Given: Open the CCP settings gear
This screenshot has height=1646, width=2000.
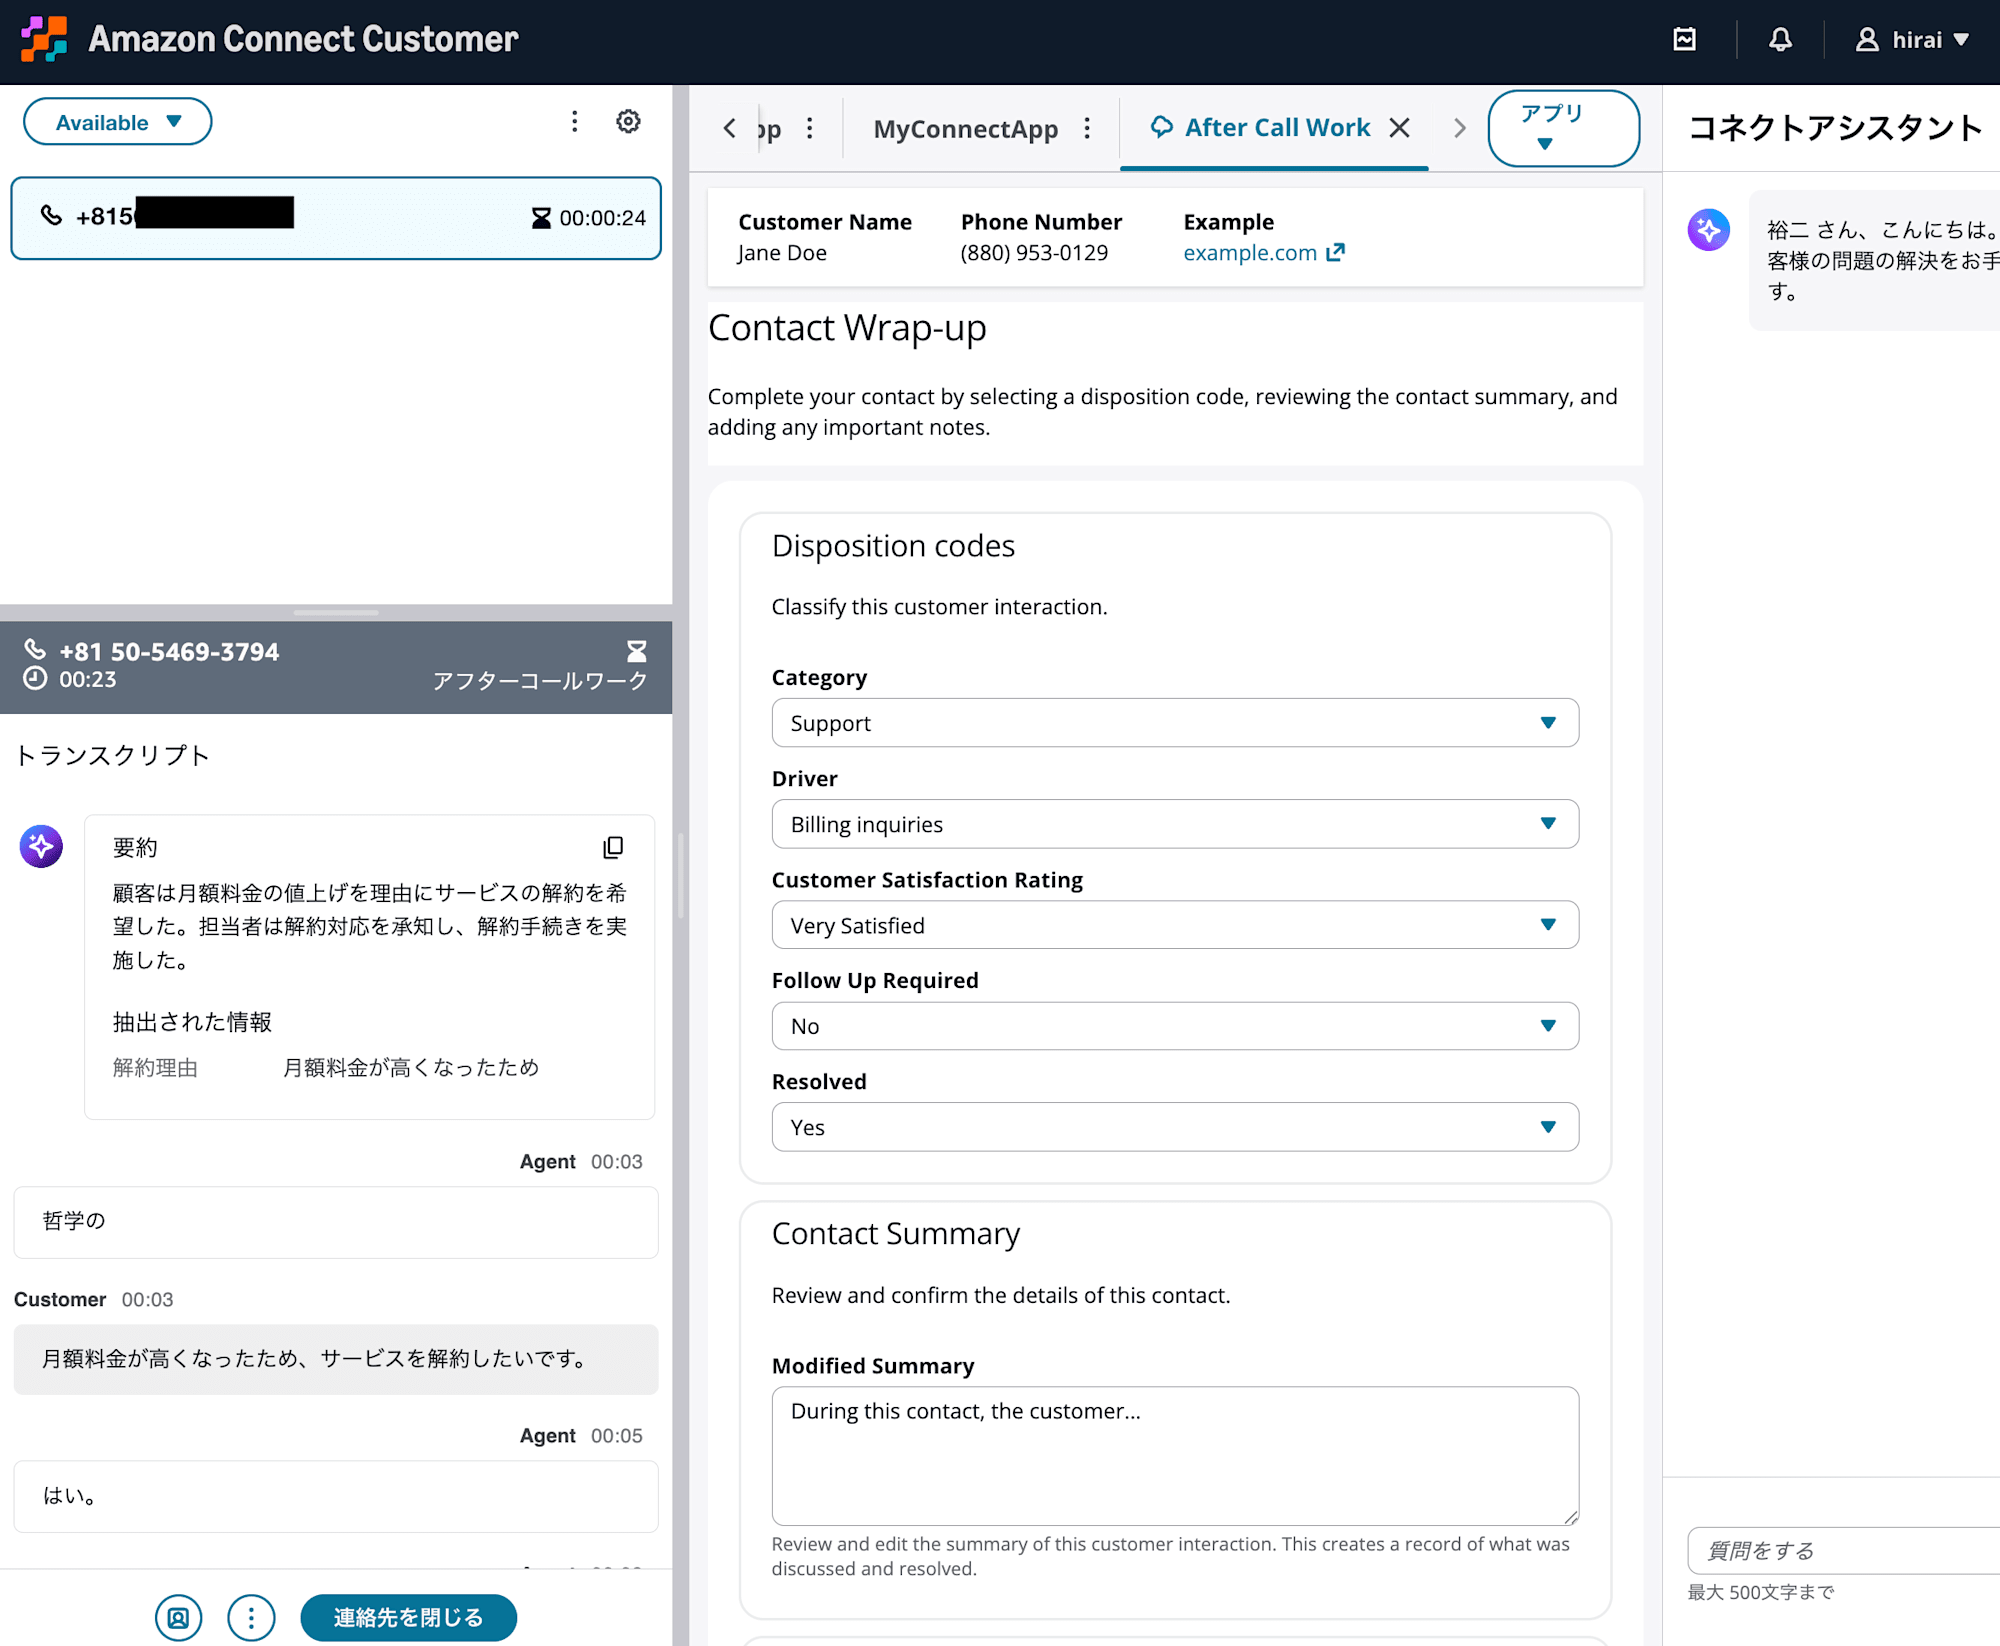Looking at the screenshot, I should [x=628, y=121].
